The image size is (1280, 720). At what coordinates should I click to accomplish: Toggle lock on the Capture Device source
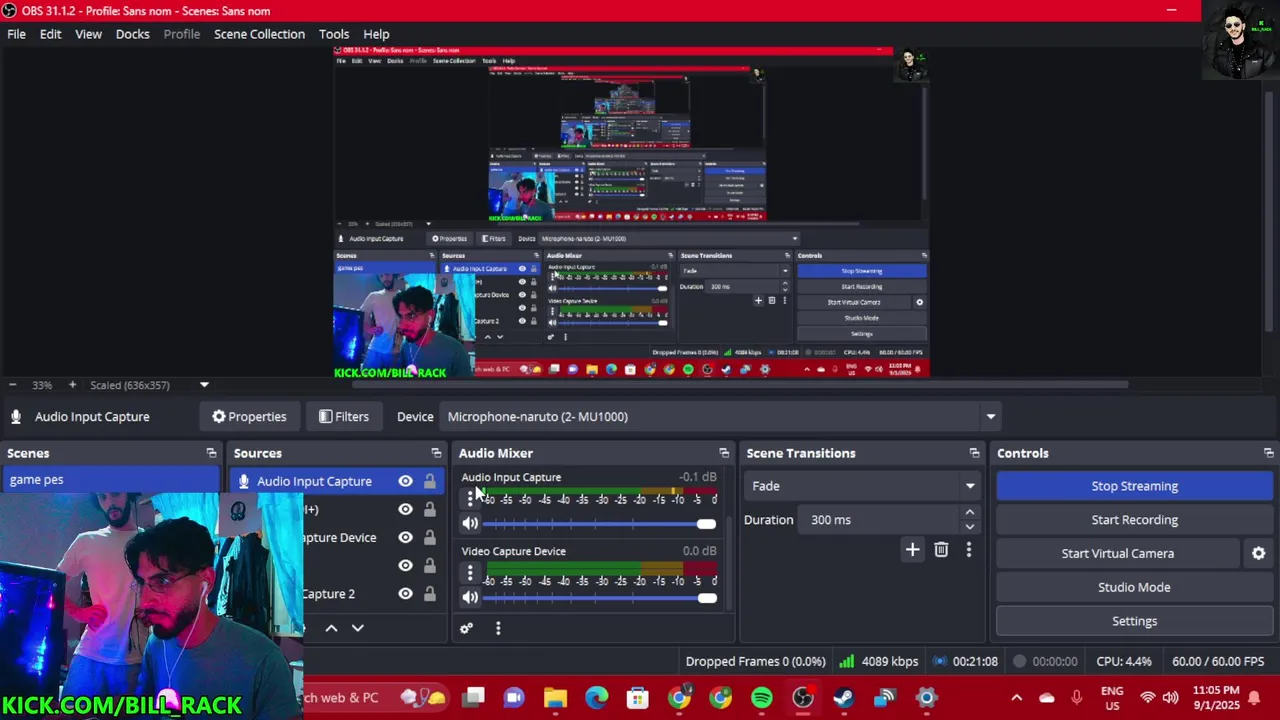pos(429,537)
